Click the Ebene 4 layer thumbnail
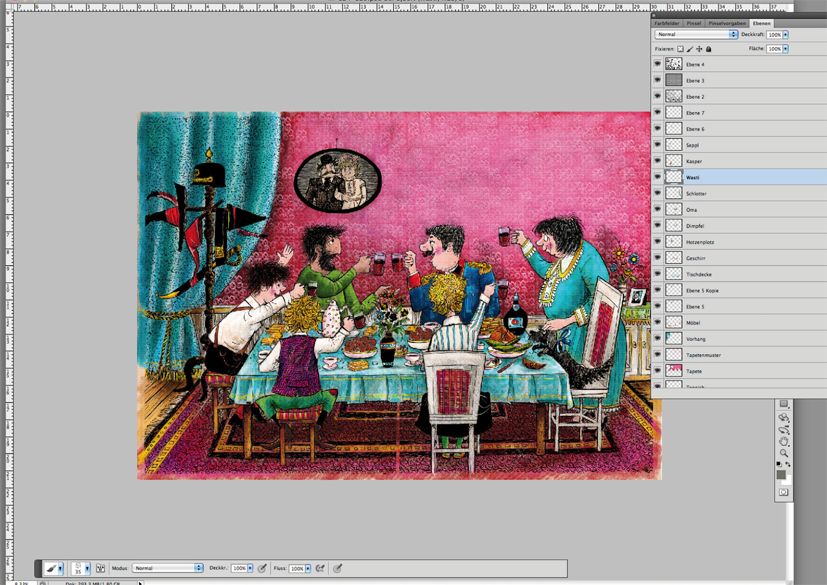The width and height of the screenshot is (827, 585). (674, 64)
